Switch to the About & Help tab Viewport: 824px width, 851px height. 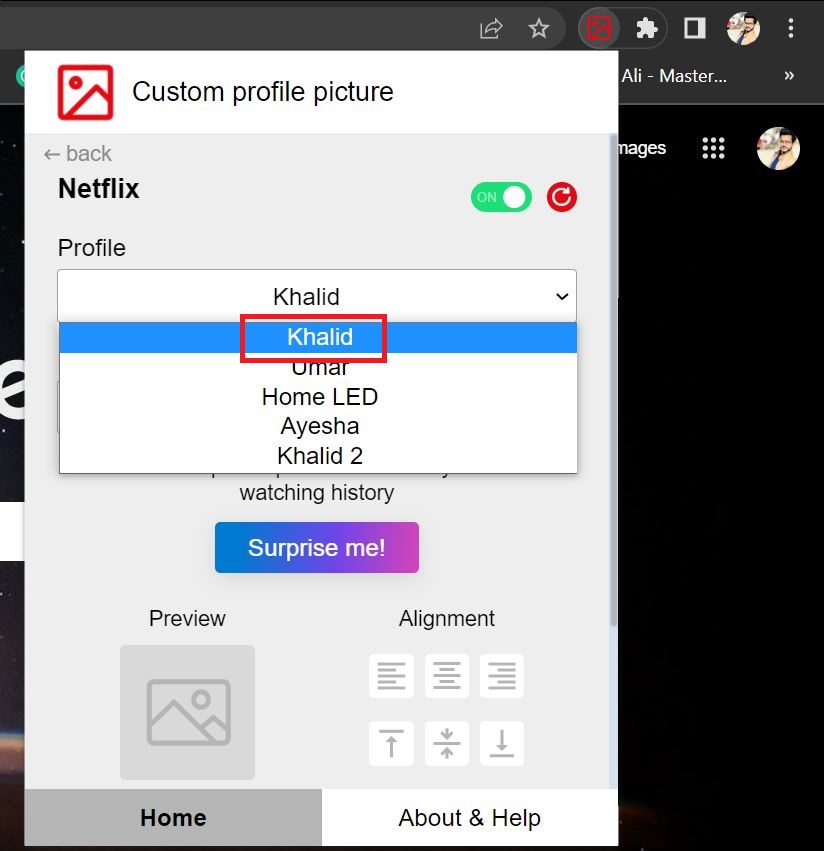click(469, 817)
